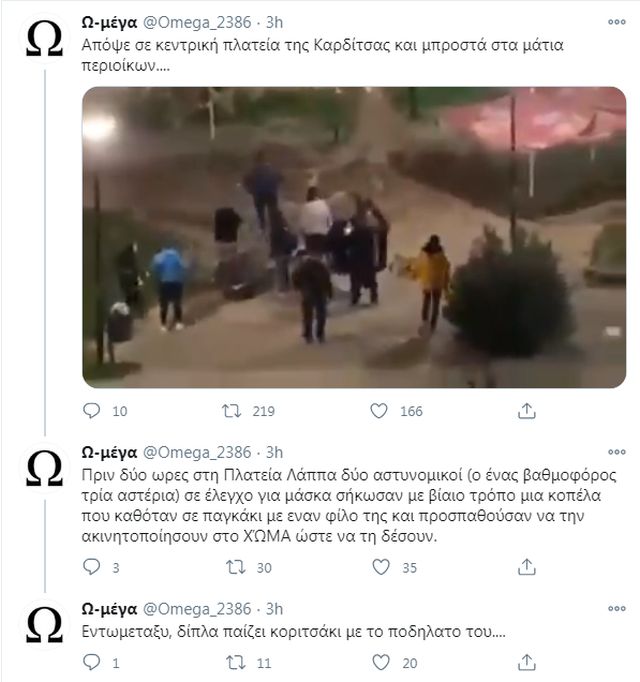Like the first tweet with 166 likes
This screenshot has width=640, height=682.
tap(379, 411)
